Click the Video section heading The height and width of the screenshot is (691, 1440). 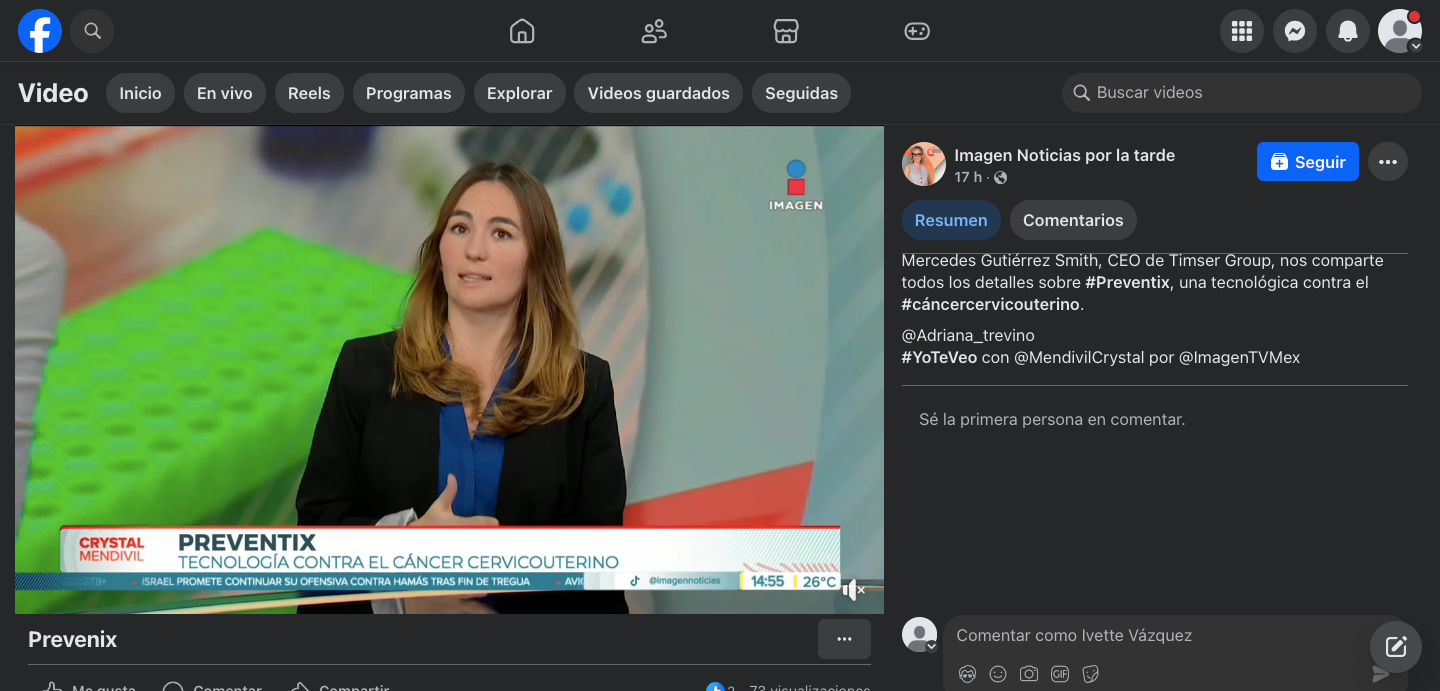(x=53, y=93)
